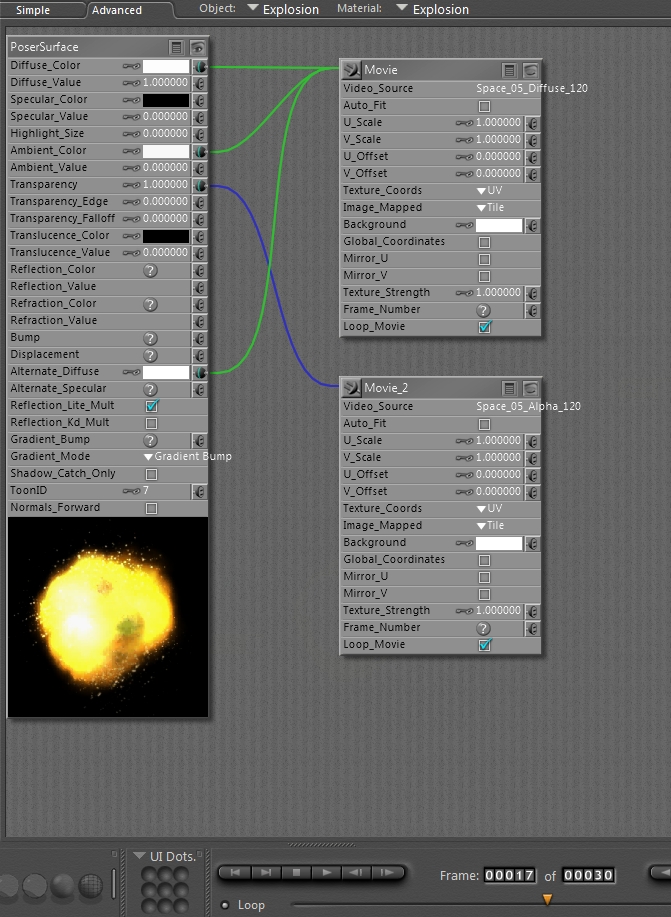Image resolution: width=671 pixels, height=917 pixels.
Task: Click the Movie Frame_Number question mark icon
Action: 483,311
